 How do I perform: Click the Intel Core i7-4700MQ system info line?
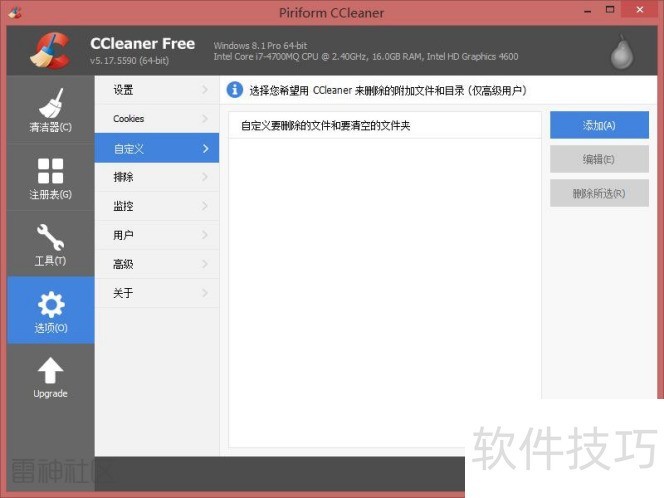[366, 57]
